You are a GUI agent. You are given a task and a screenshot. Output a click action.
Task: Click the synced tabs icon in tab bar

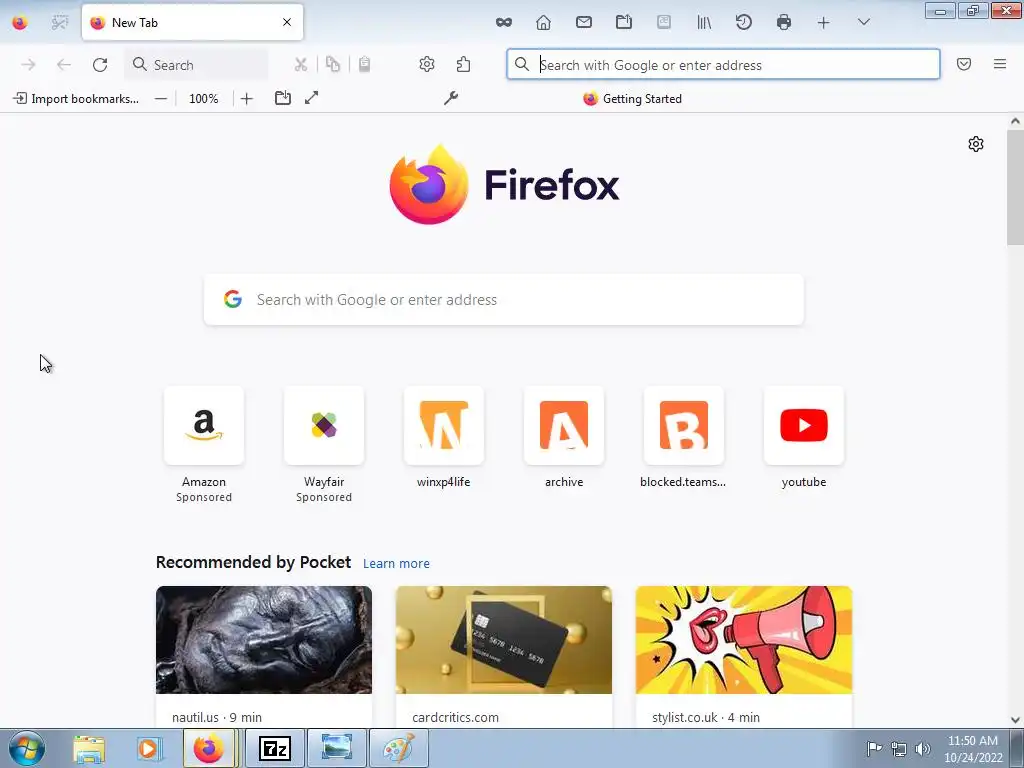point(624,23)
